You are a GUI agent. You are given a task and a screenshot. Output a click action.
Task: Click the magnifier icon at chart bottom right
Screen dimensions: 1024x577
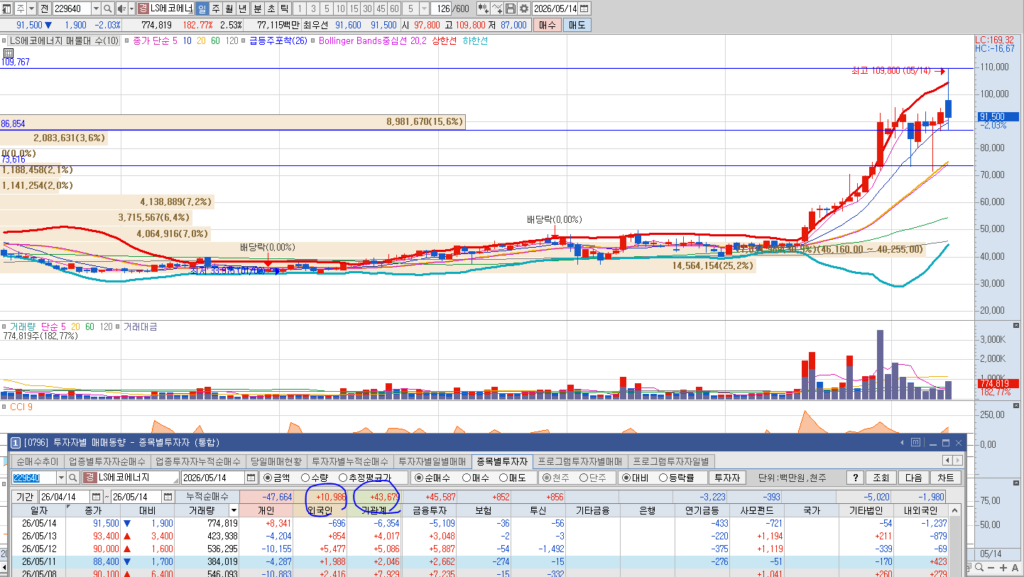(x=979, y=568)
